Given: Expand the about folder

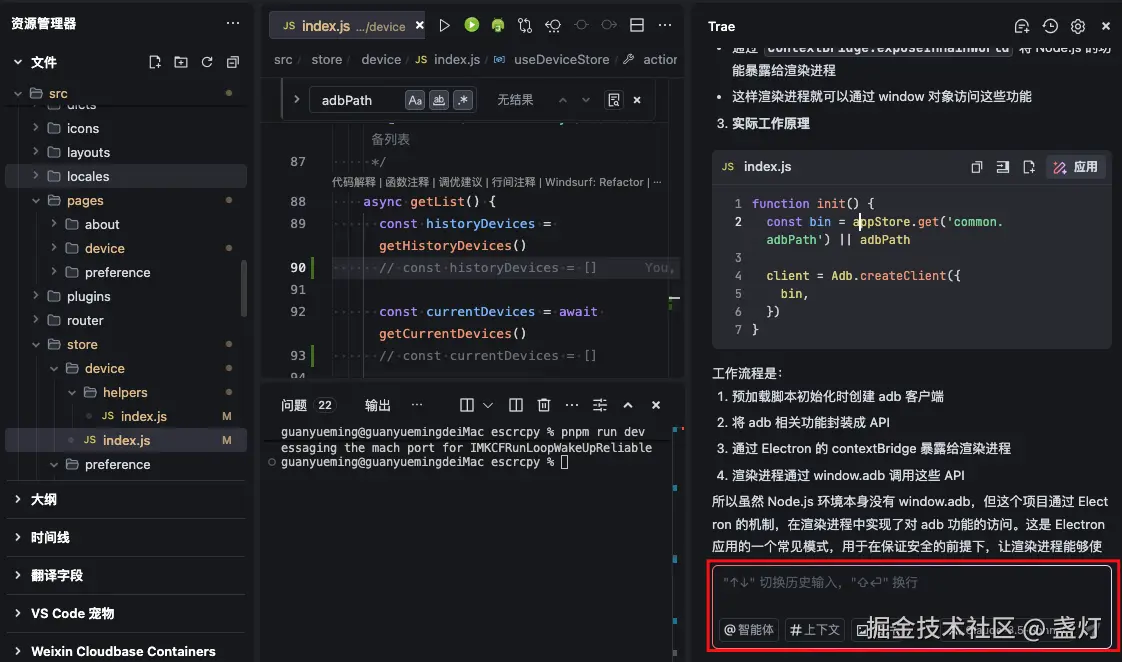Looking at the screenshot, I should [x=53, y=224].
